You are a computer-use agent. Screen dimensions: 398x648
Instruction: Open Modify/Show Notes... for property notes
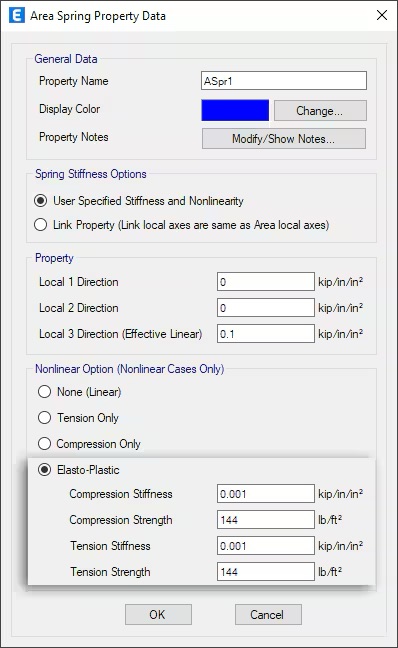284,138
